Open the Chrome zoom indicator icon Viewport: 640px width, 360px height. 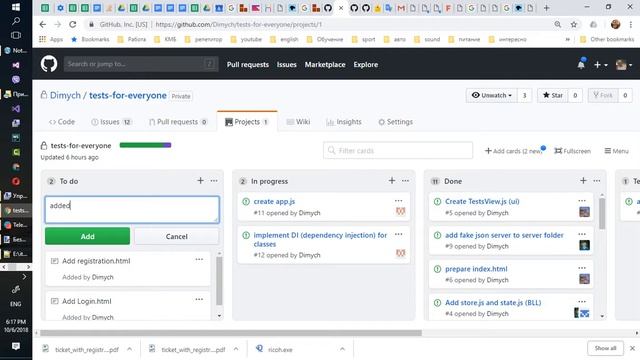click(558, 24)
